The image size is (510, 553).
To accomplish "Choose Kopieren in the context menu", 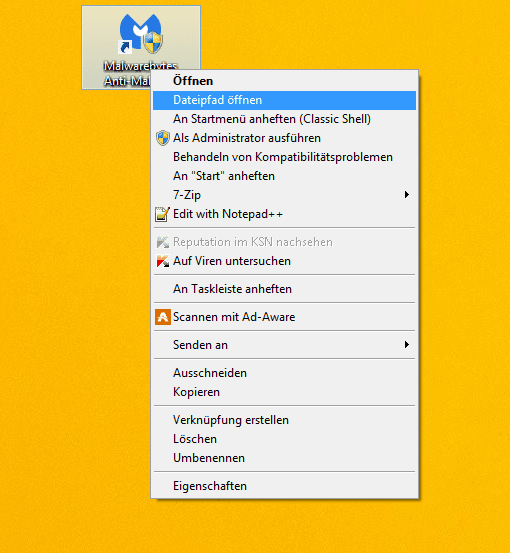I will pyautogui.click(x=284, y=392).
